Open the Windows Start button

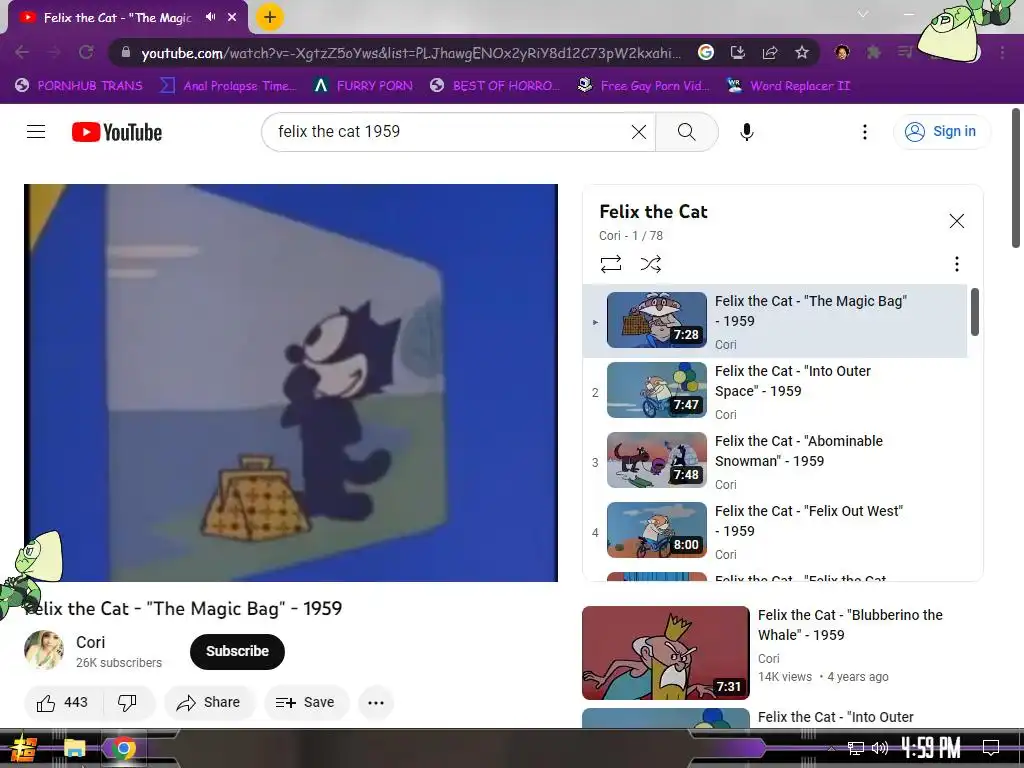click(x=24, y=748)
